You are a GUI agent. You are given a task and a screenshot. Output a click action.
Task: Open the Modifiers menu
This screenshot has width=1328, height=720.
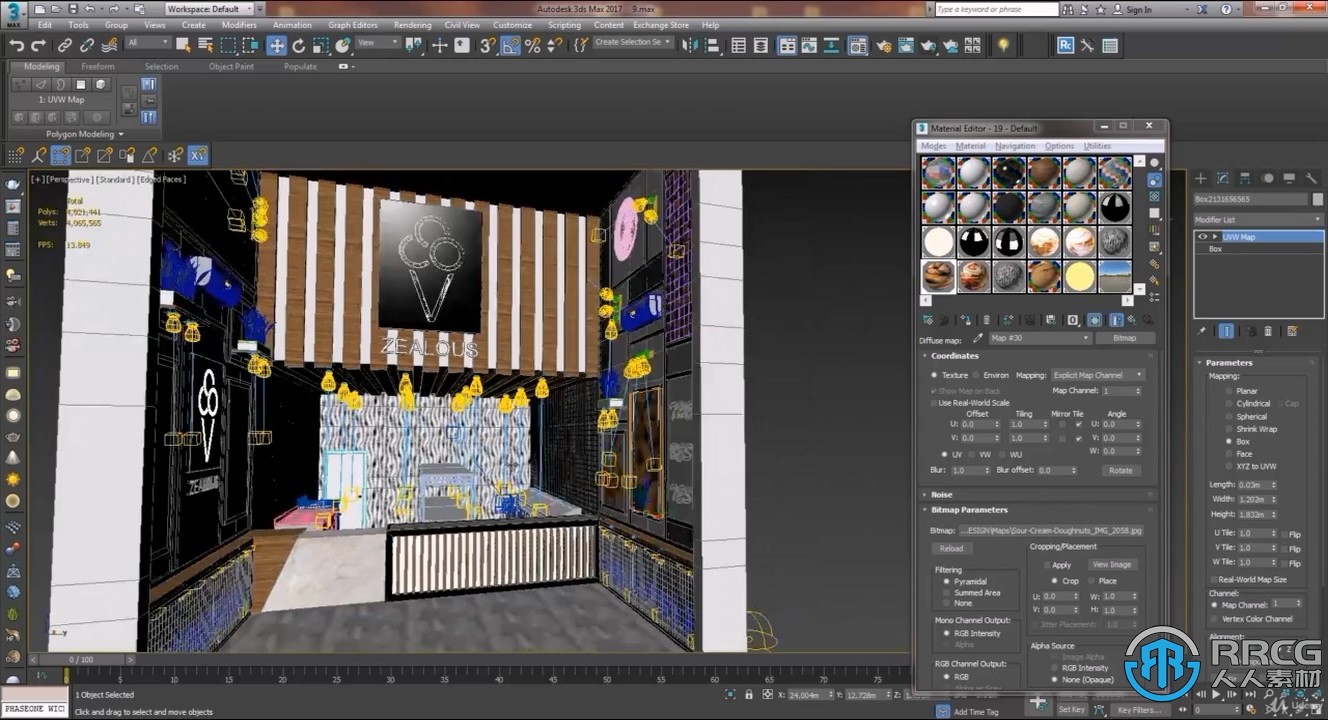[x=239, y=25]
